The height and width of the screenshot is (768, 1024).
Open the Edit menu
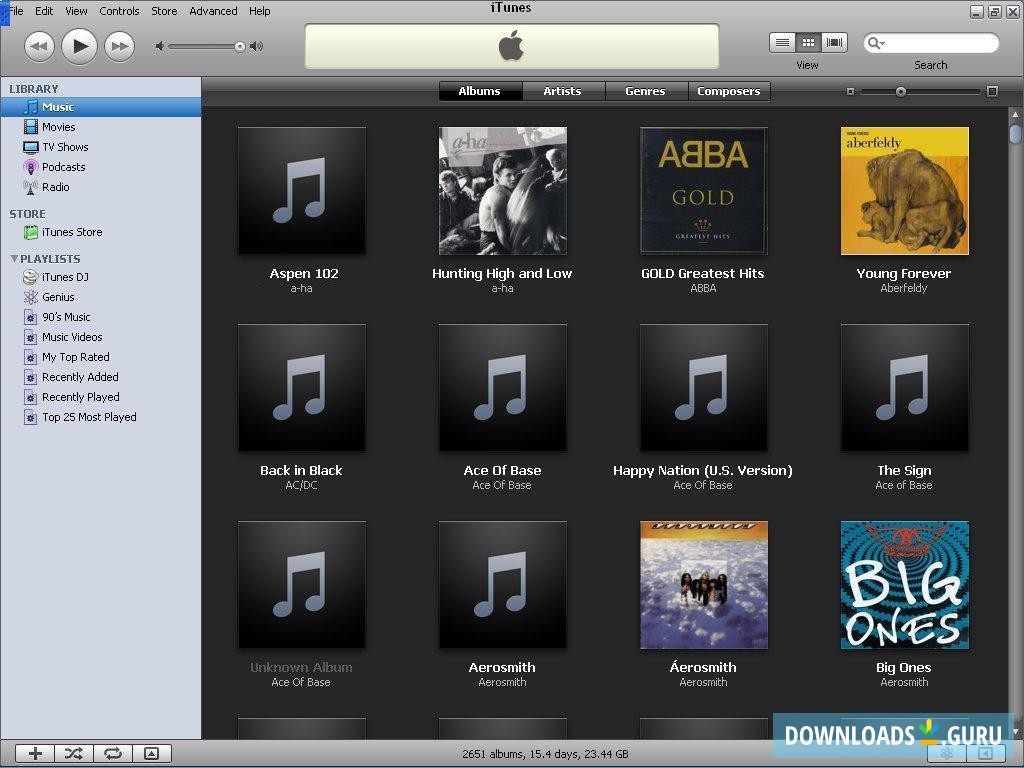click(x=44, y=11)
